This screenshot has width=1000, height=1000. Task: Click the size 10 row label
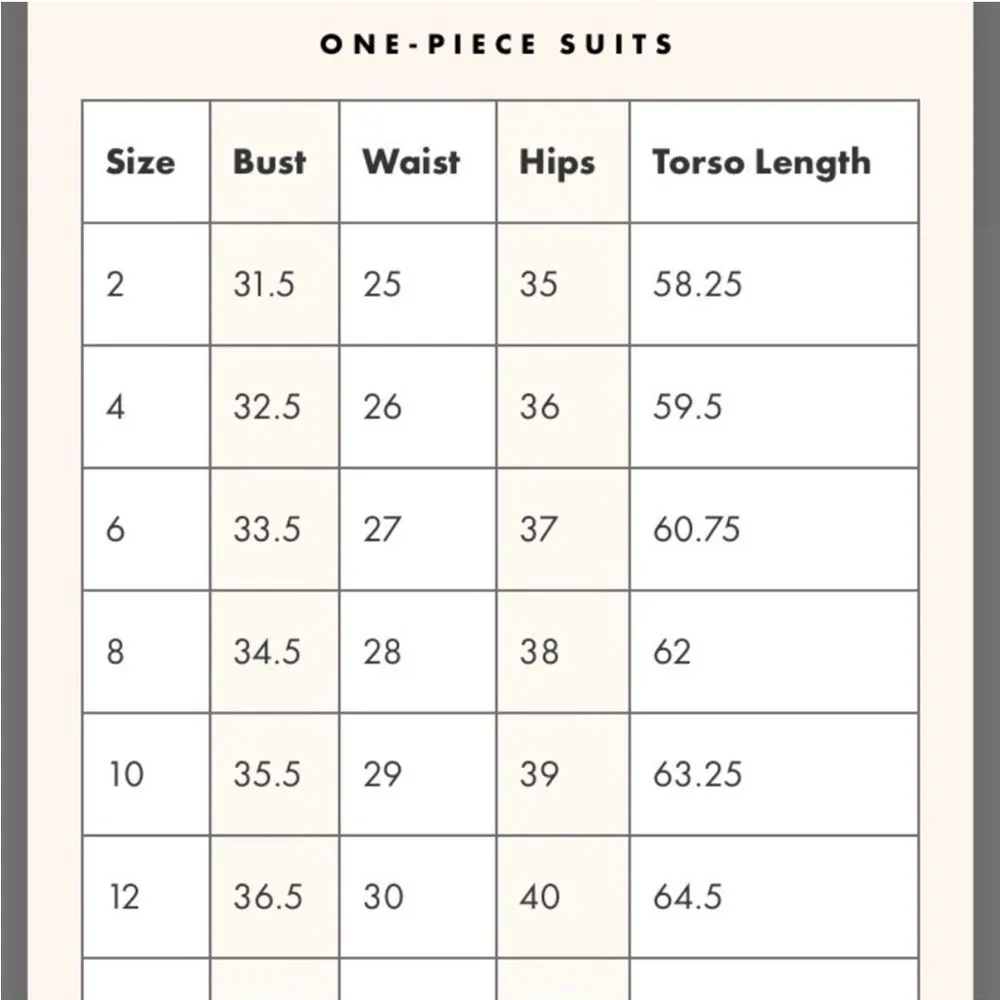[x=126, y=774]
